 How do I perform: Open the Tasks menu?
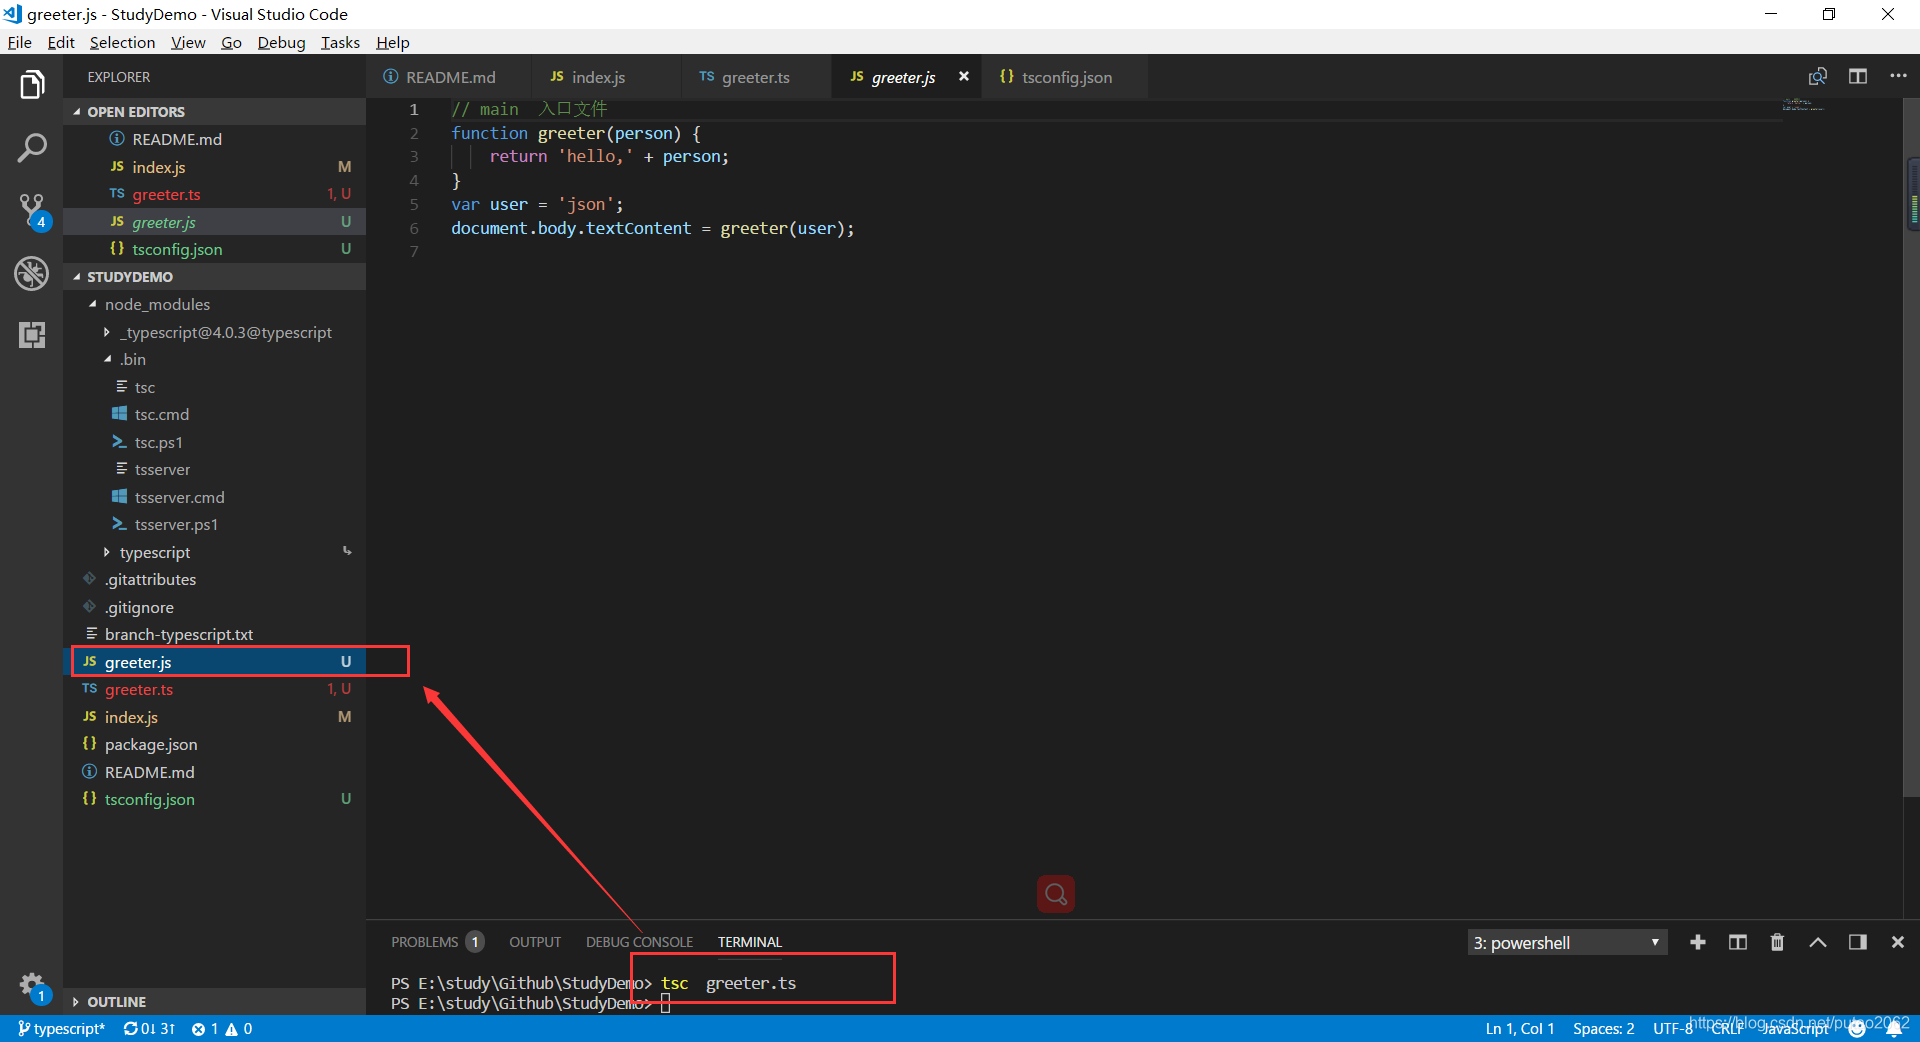340,42
